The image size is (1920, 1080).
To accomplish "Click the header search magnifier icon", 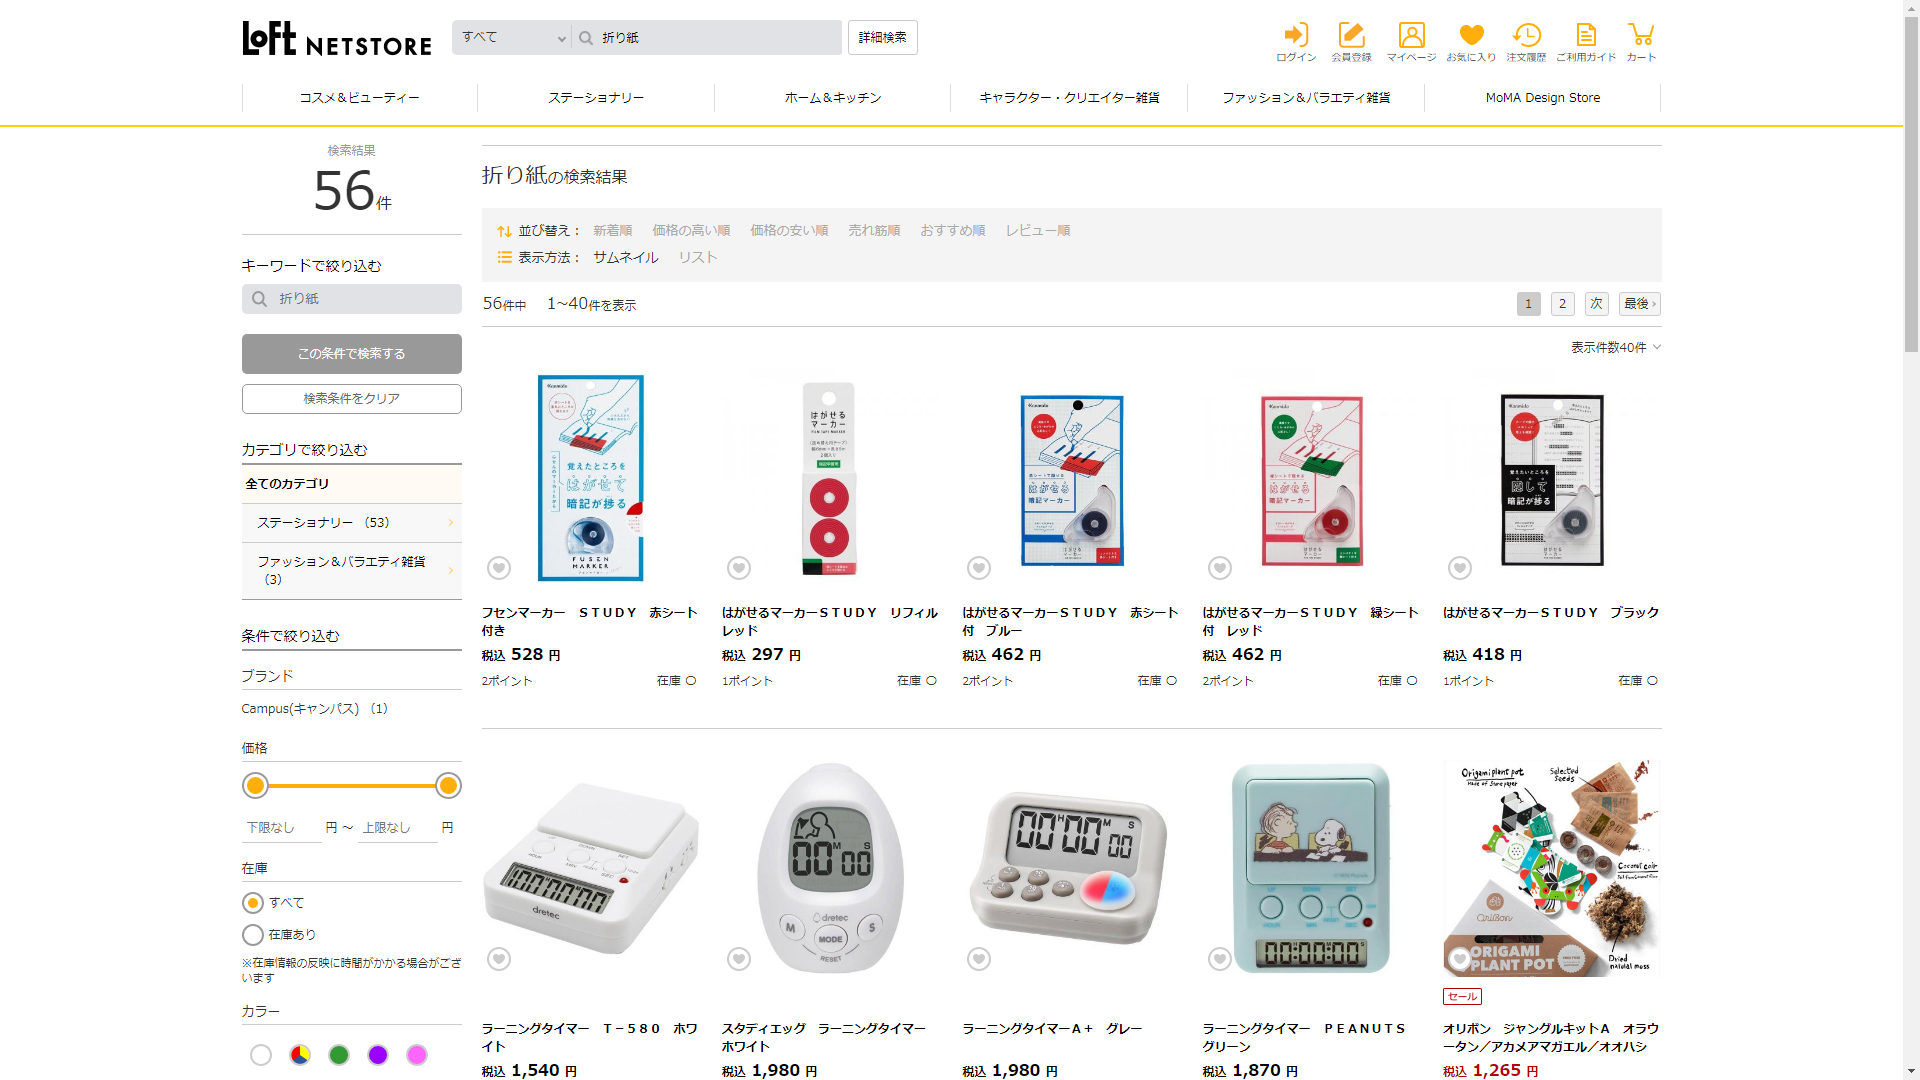I will (586, 38).
